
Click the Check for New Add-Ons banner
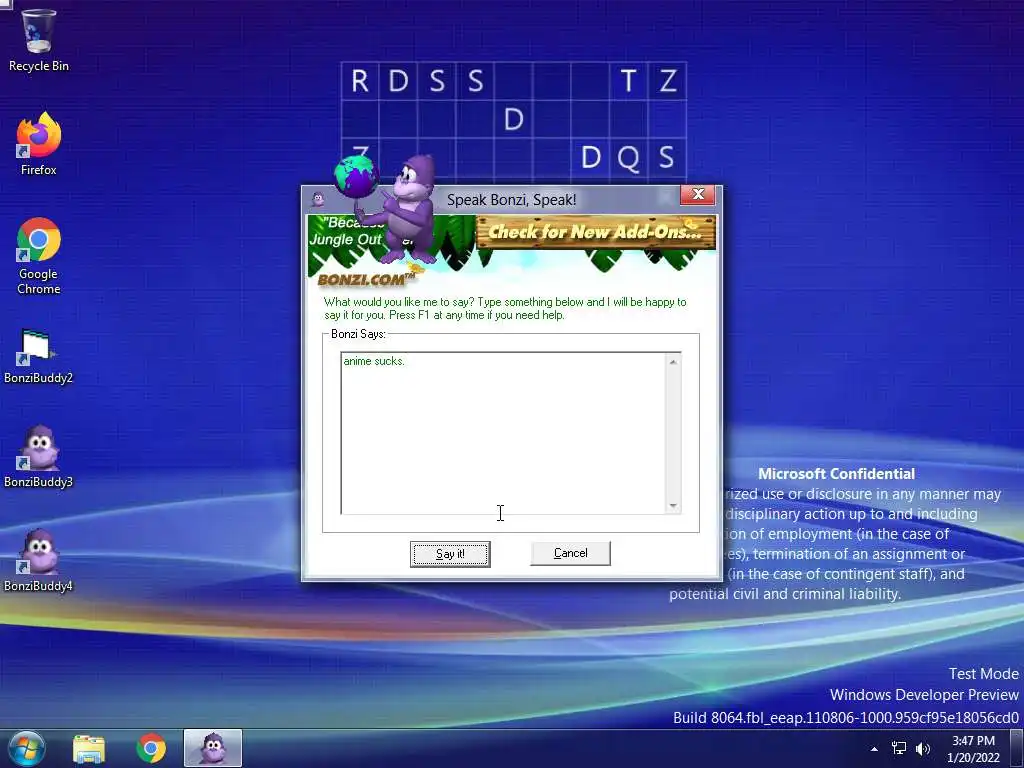click(x=596, y=232)
